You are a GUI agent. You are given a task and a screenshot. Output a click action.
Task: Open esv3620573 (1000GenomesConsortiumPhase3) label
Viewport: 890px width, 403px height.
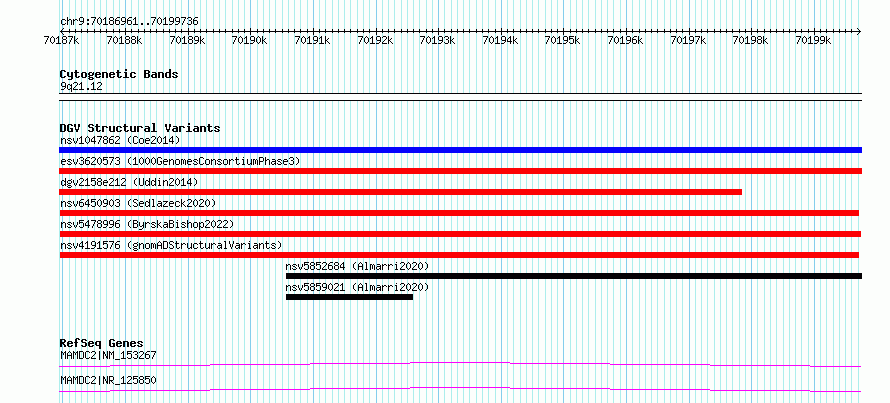pos(180,161)
